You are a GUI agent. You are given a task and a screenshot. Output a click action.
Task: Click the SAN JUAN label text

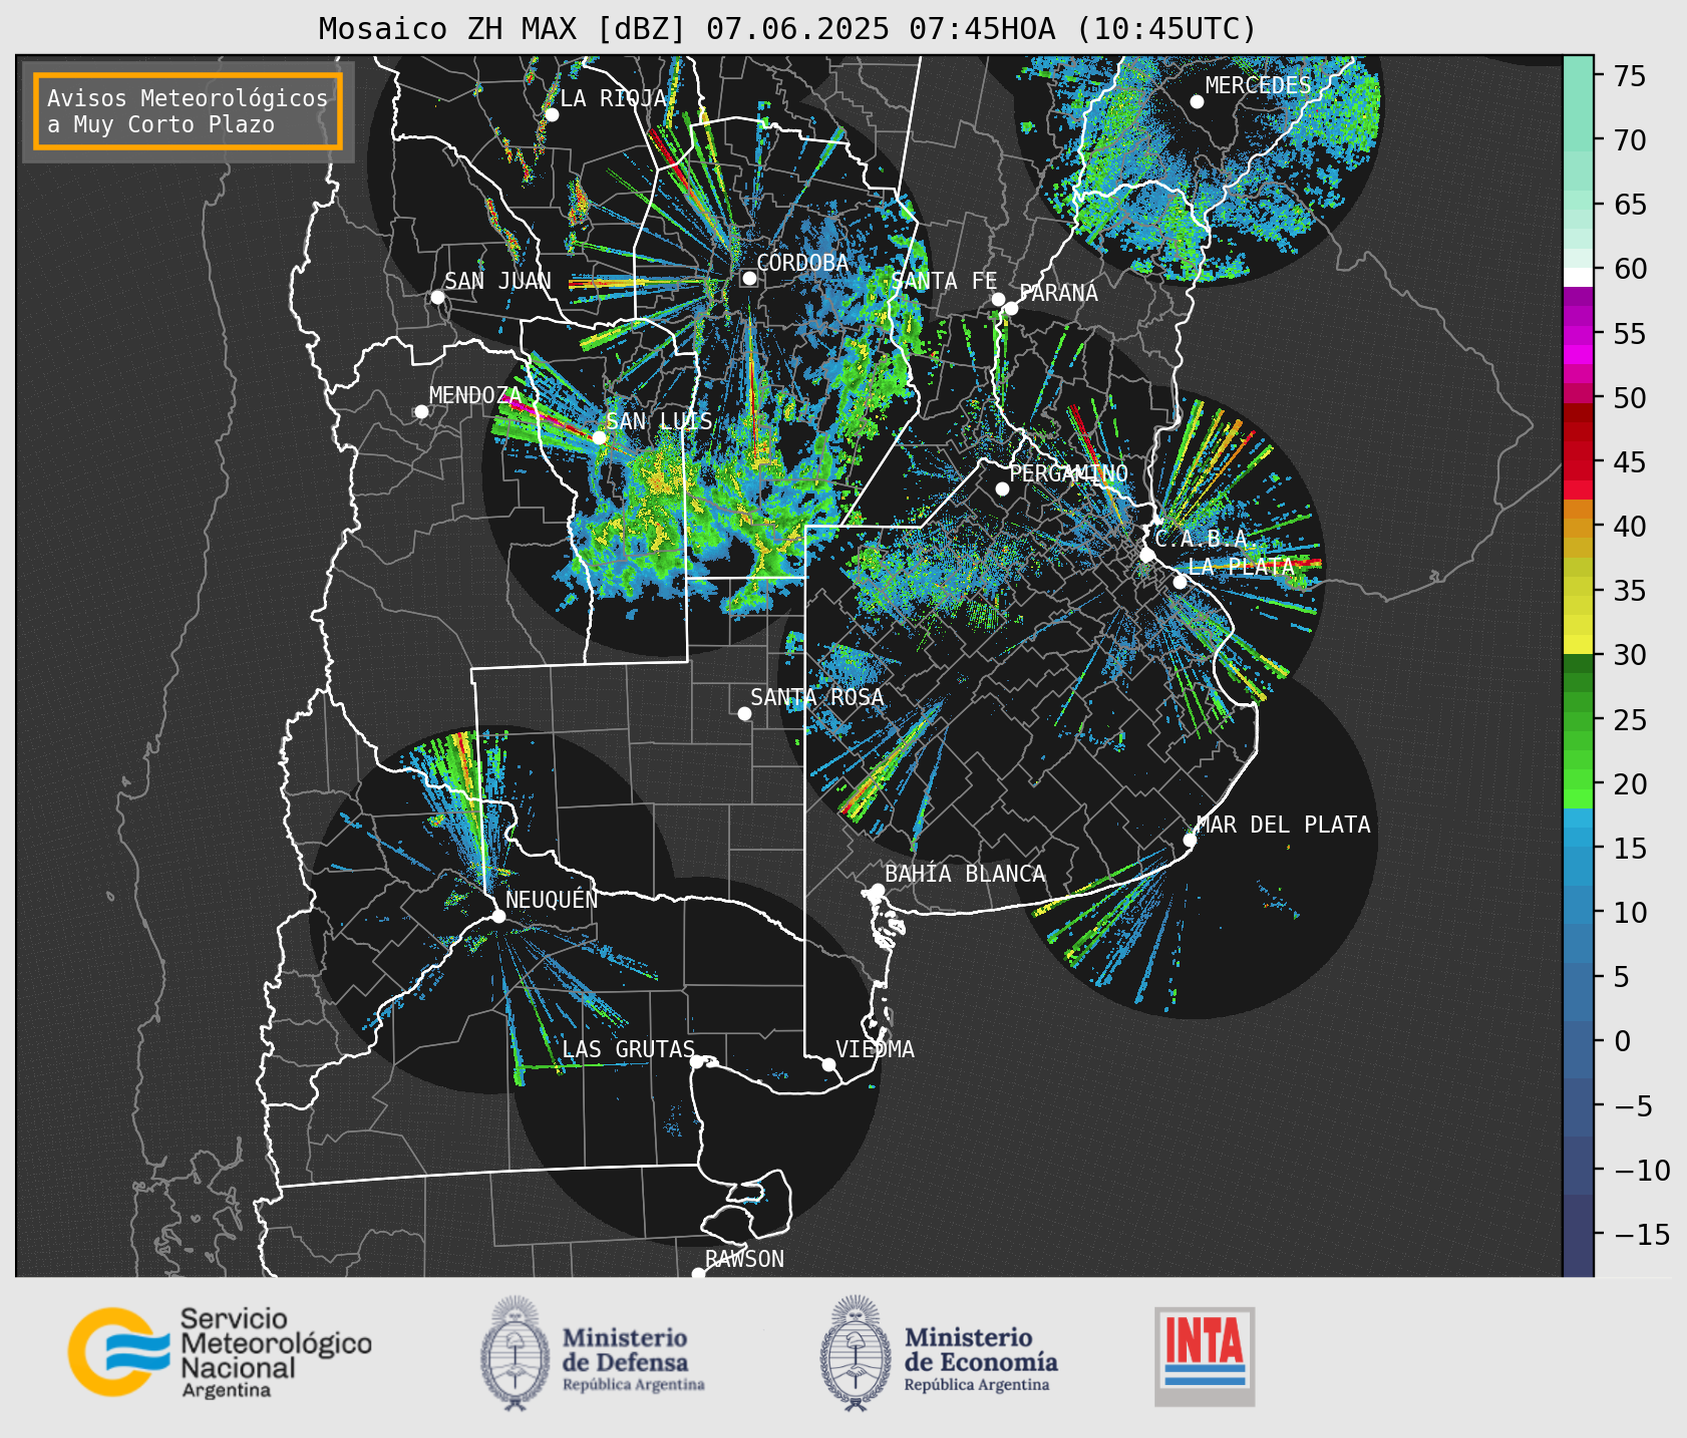498,281
